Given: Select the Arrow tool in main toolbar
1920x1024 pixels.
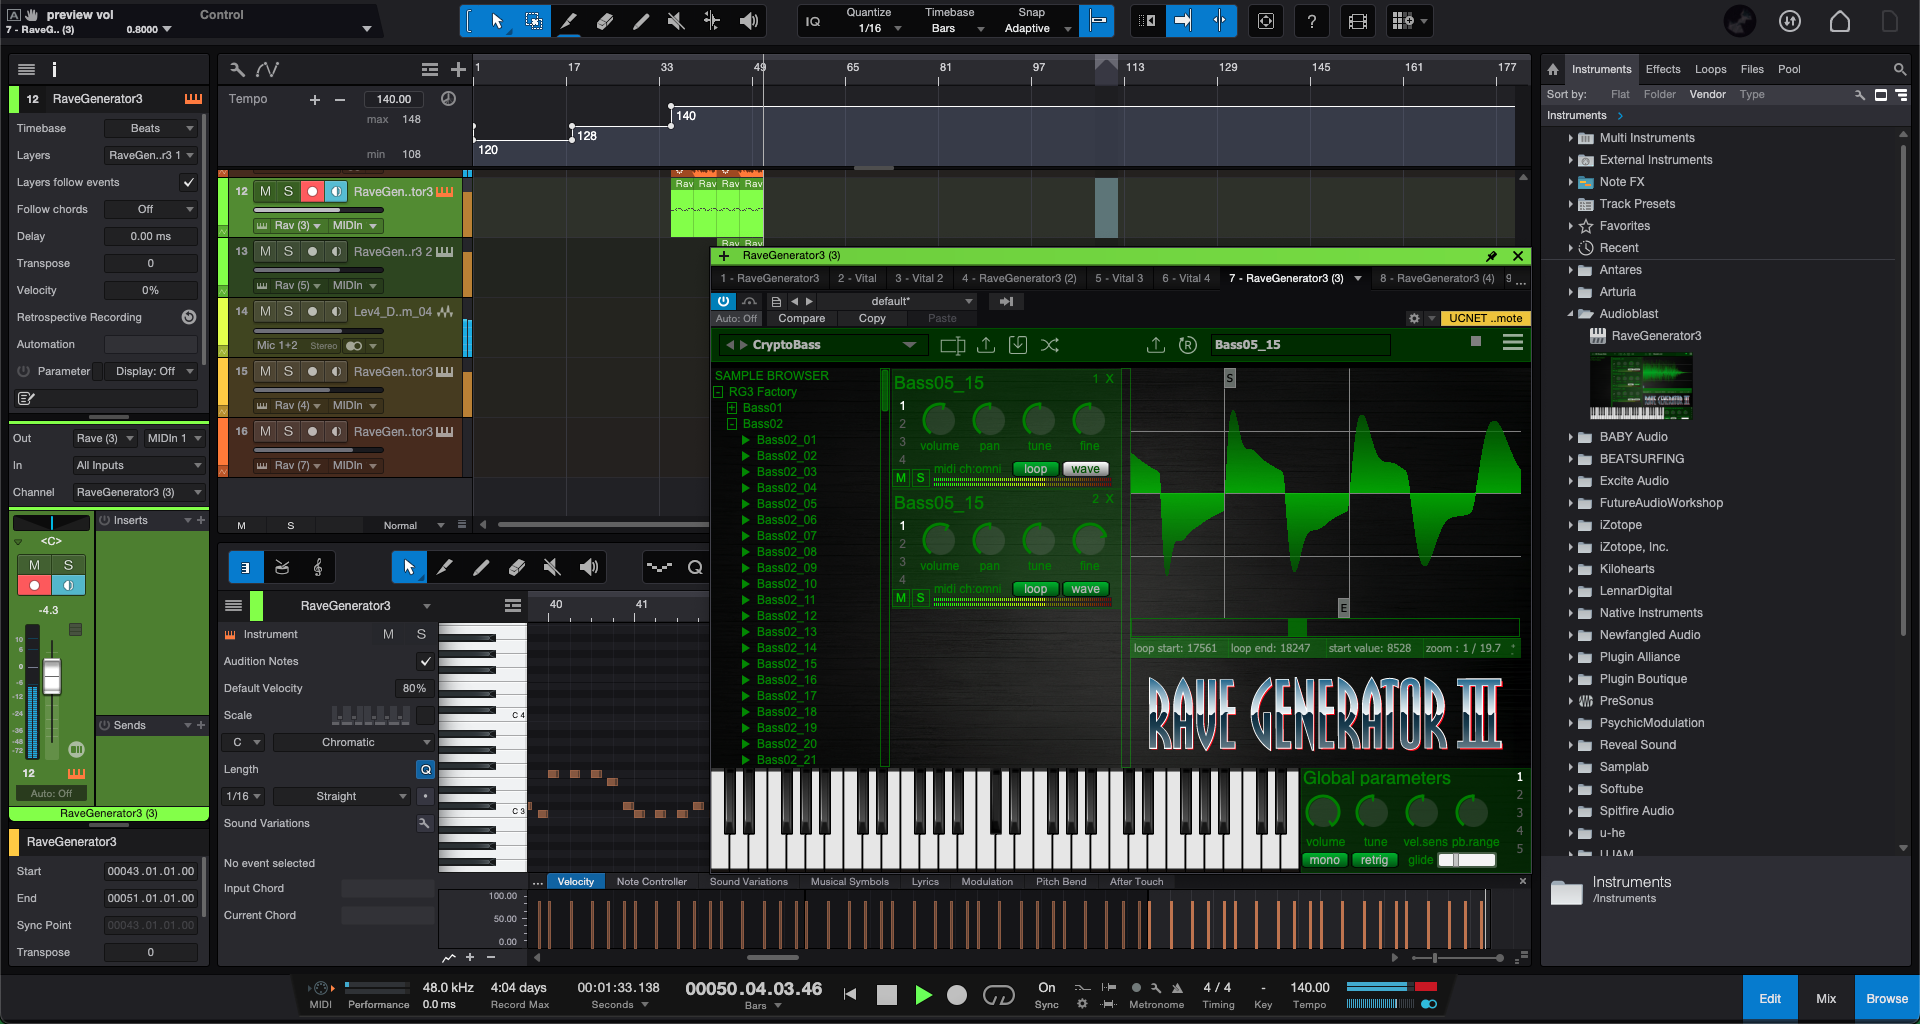Looking at the screenshot, I should (497, 21).
